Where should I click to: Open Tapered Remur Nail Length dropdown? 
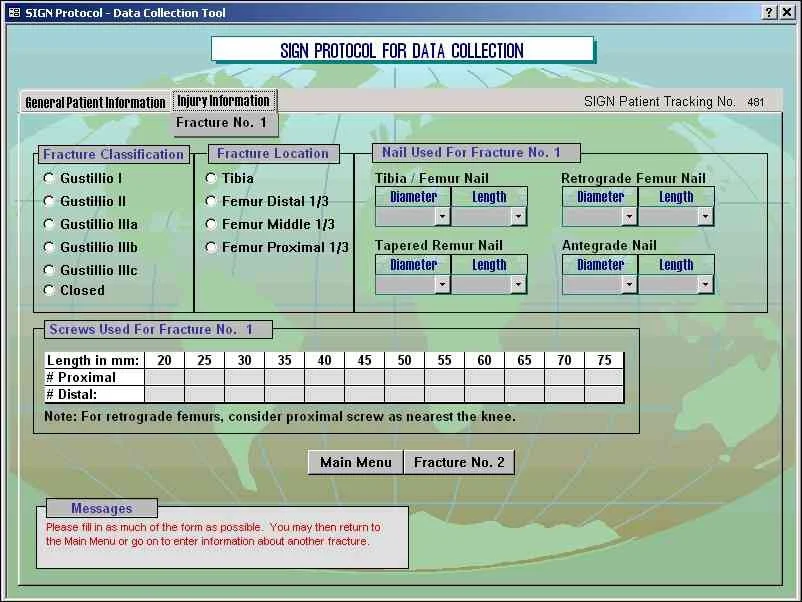pyautogui.click(x=518, y=284)
